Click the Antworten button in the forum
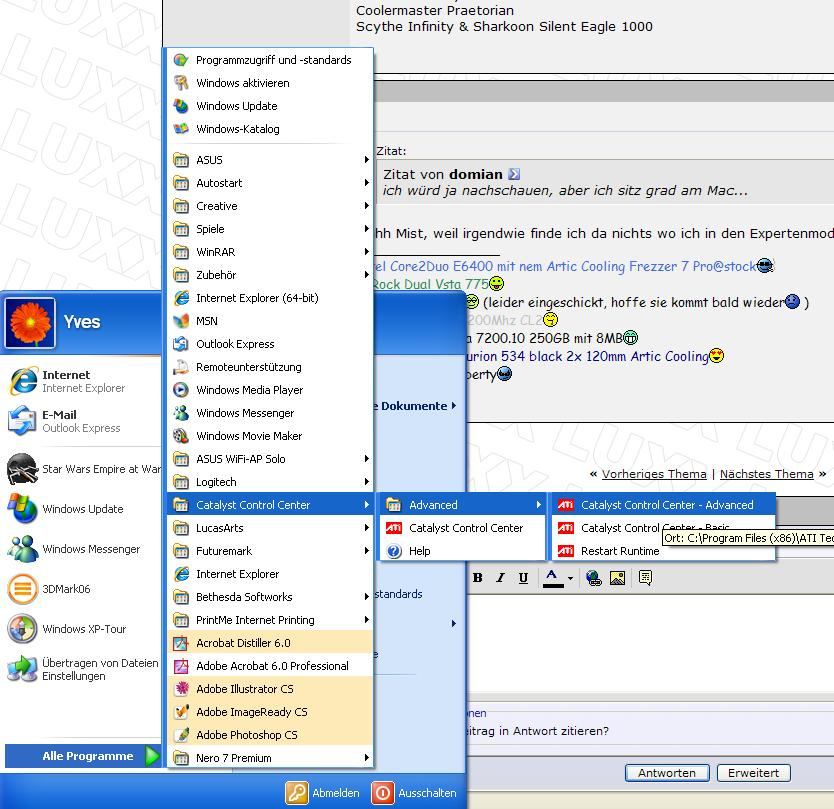 coord(667,773)
